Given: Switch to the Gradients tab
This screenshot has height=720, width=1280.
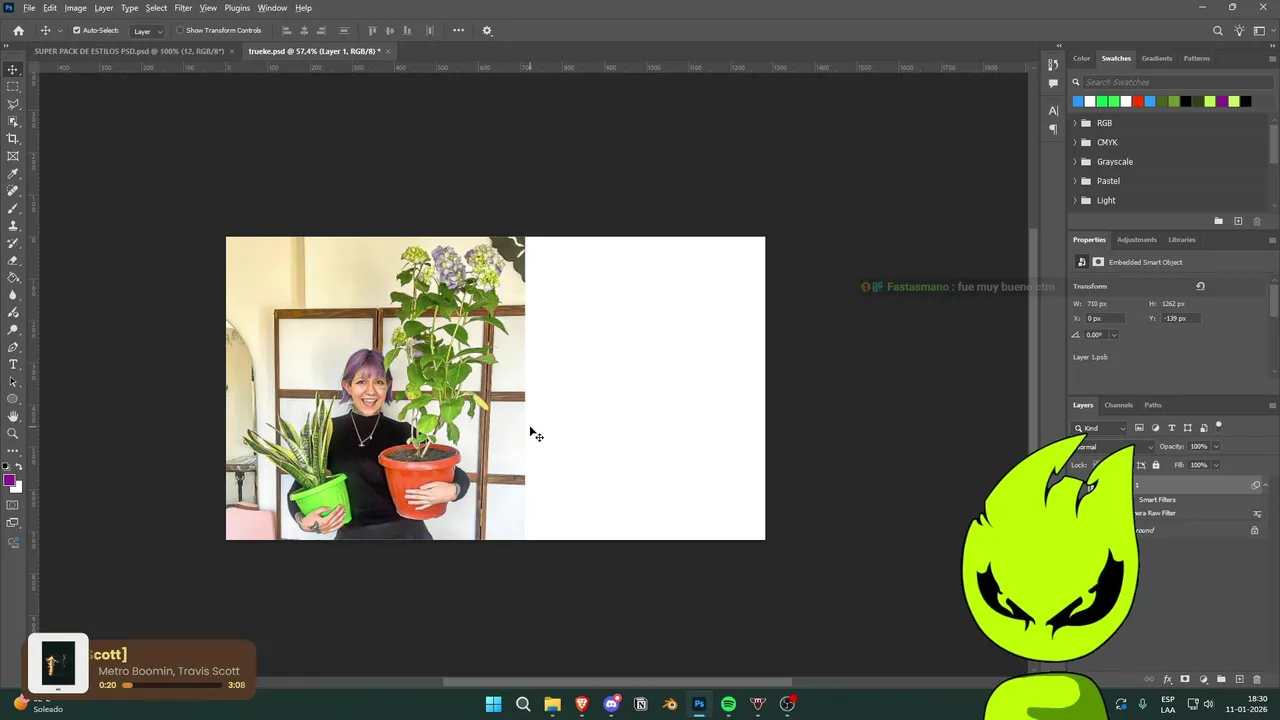Looking at the screenshot, I should click(1157, 58).
